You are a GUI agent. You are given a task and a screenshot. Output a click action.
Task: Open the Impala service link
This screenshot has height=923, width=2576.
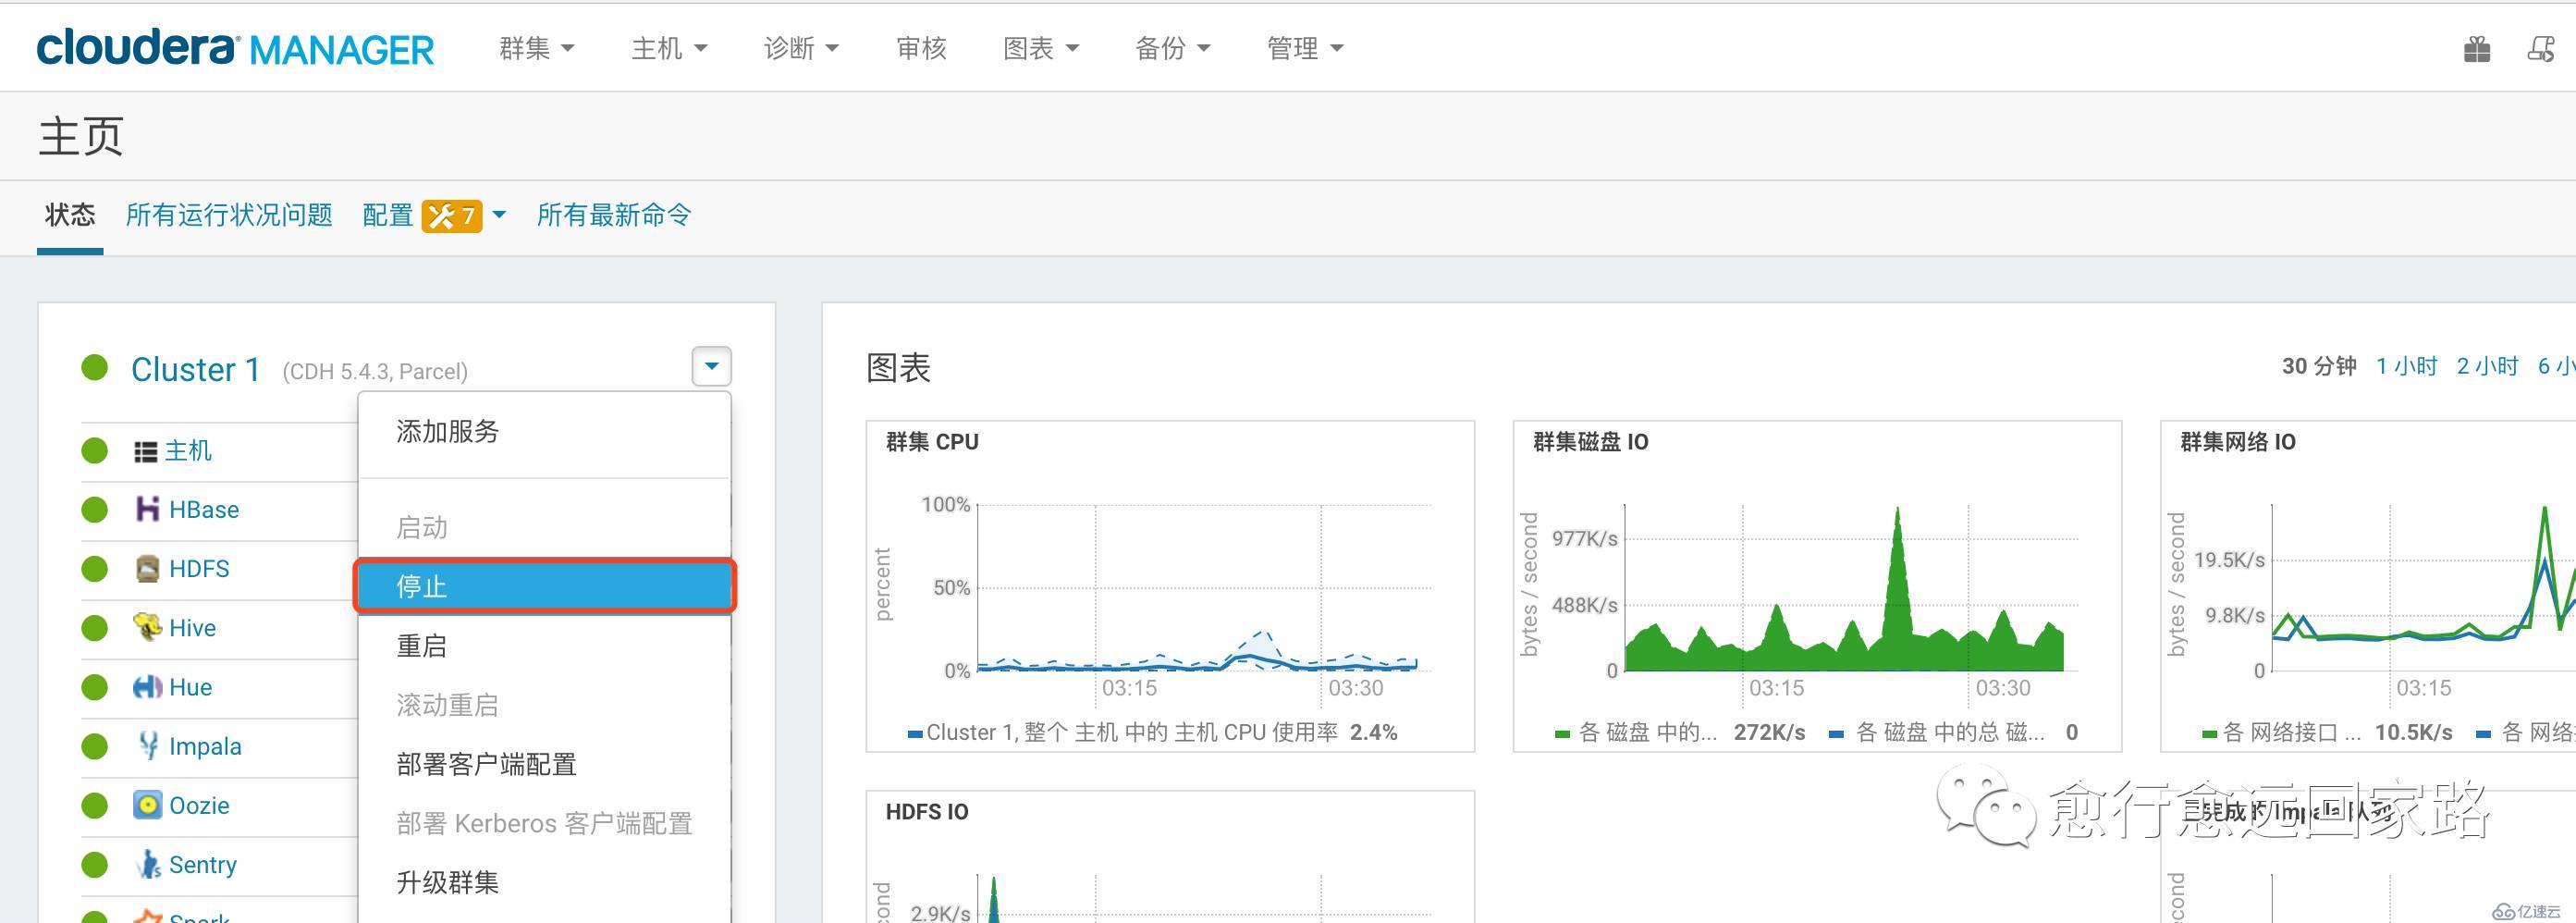pos(205,746)
